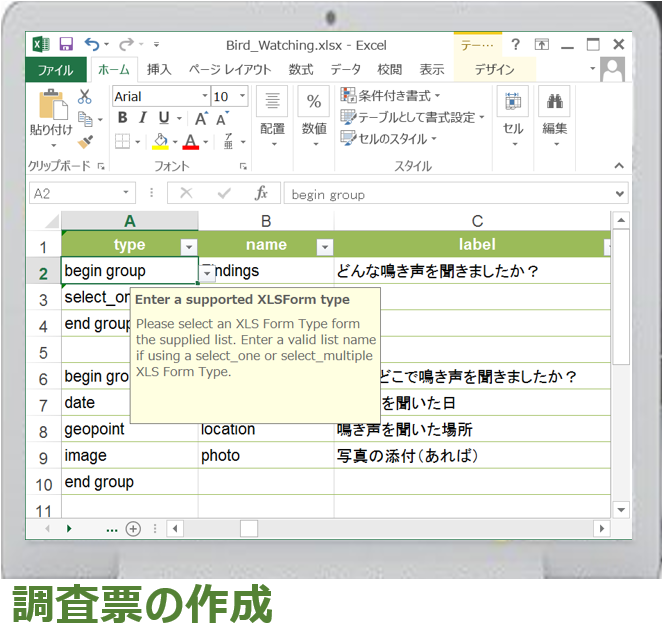Open the type column filter dropdown
This screenshot has height=630, width=662.
point(189,247)
